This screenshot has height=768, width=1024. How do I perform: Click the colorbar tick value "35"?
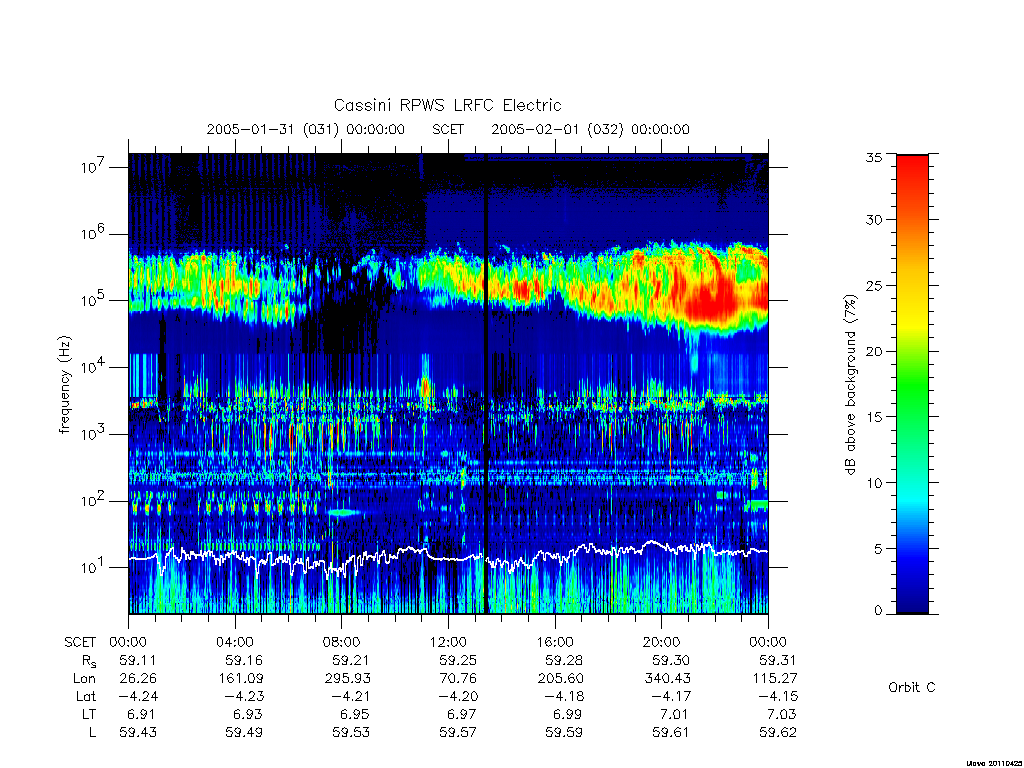tap(873, 157)
